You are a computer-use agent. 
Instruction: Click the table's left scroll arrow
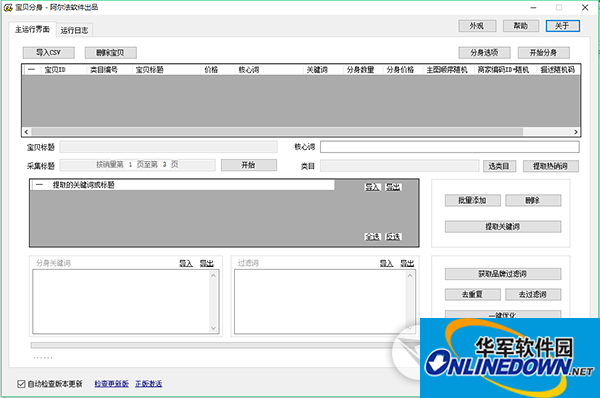(26, 132)
